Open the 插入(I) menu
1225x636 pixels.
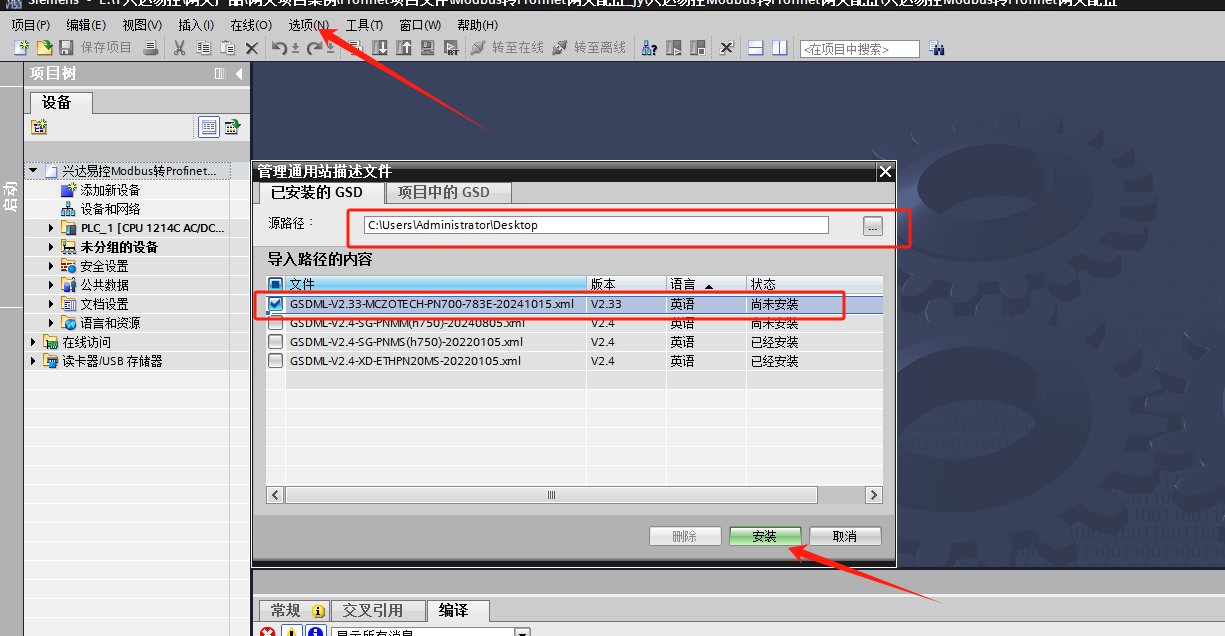pyautogui.click(x=196, y=25)
